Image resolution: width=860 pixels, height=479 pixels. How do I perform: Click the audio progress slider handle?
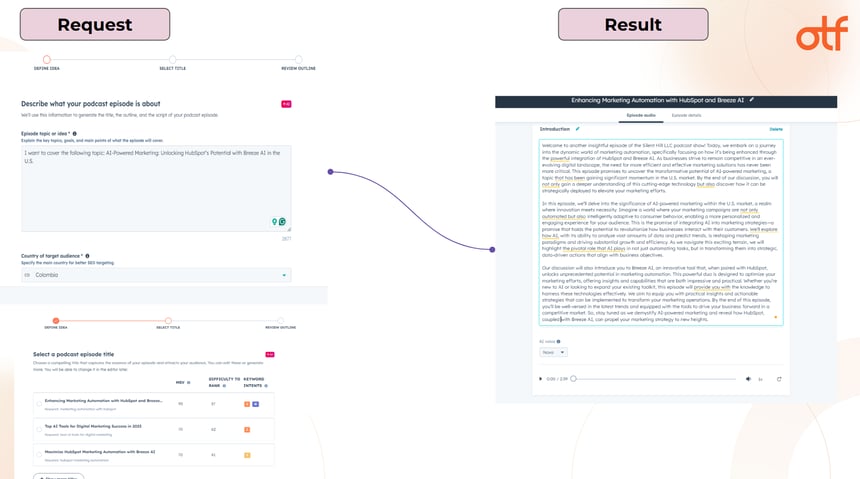tap(573, 379)
